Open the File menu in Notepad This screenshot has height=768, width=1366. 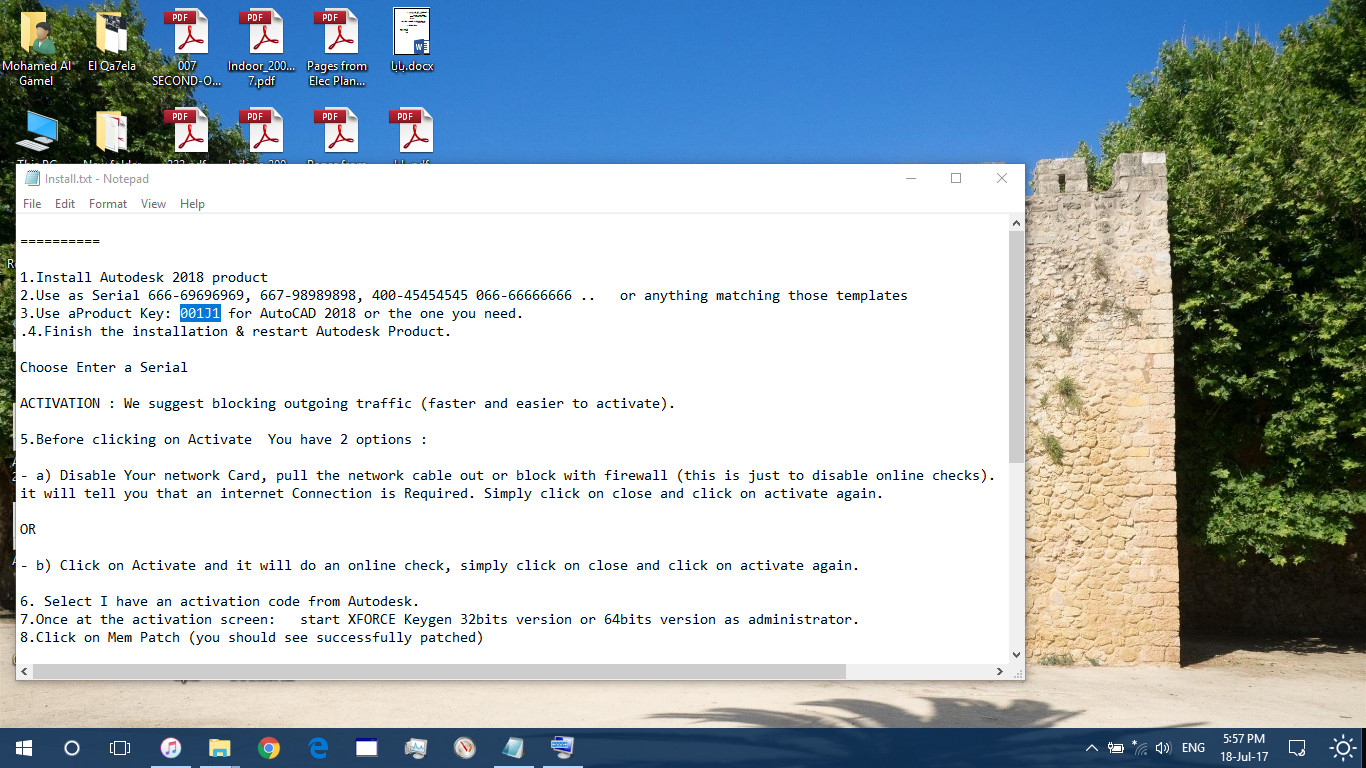[32, 204]
